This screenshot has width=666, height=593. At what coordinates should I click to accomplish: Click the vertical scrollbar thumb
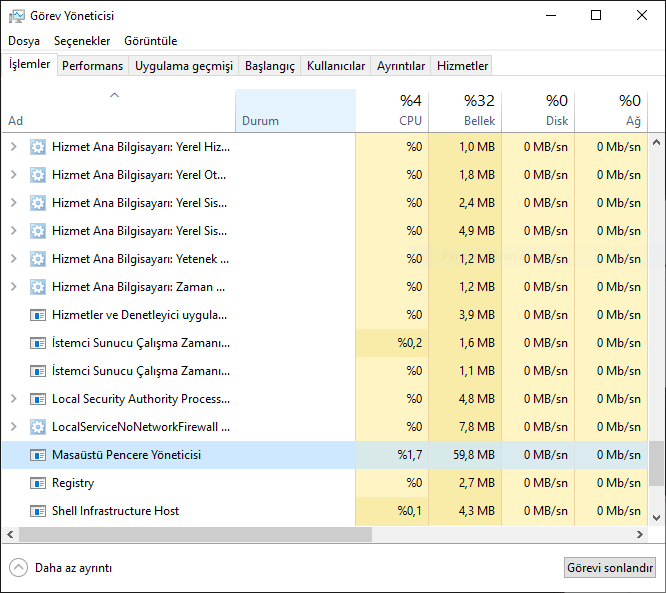[656, 463]
